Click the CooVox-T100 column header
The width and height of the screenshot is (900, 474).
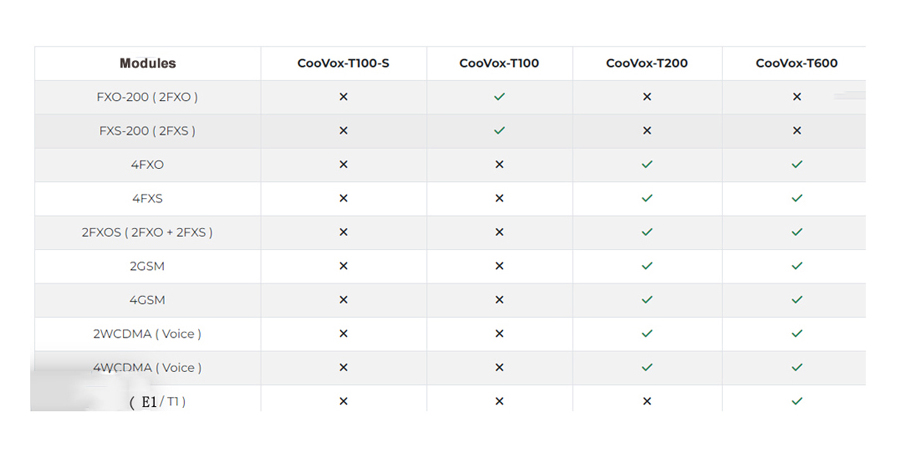coord(499,63)
